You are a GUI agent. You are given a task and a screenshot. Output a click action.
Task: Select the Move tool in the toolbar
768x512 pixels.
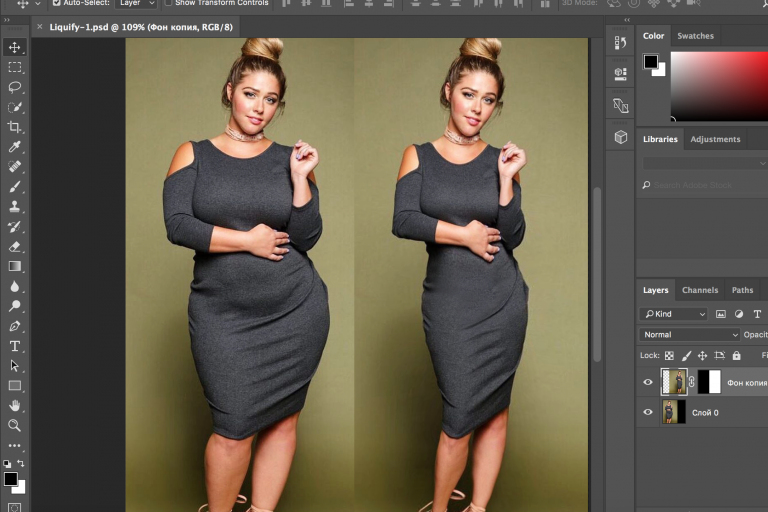14,47
